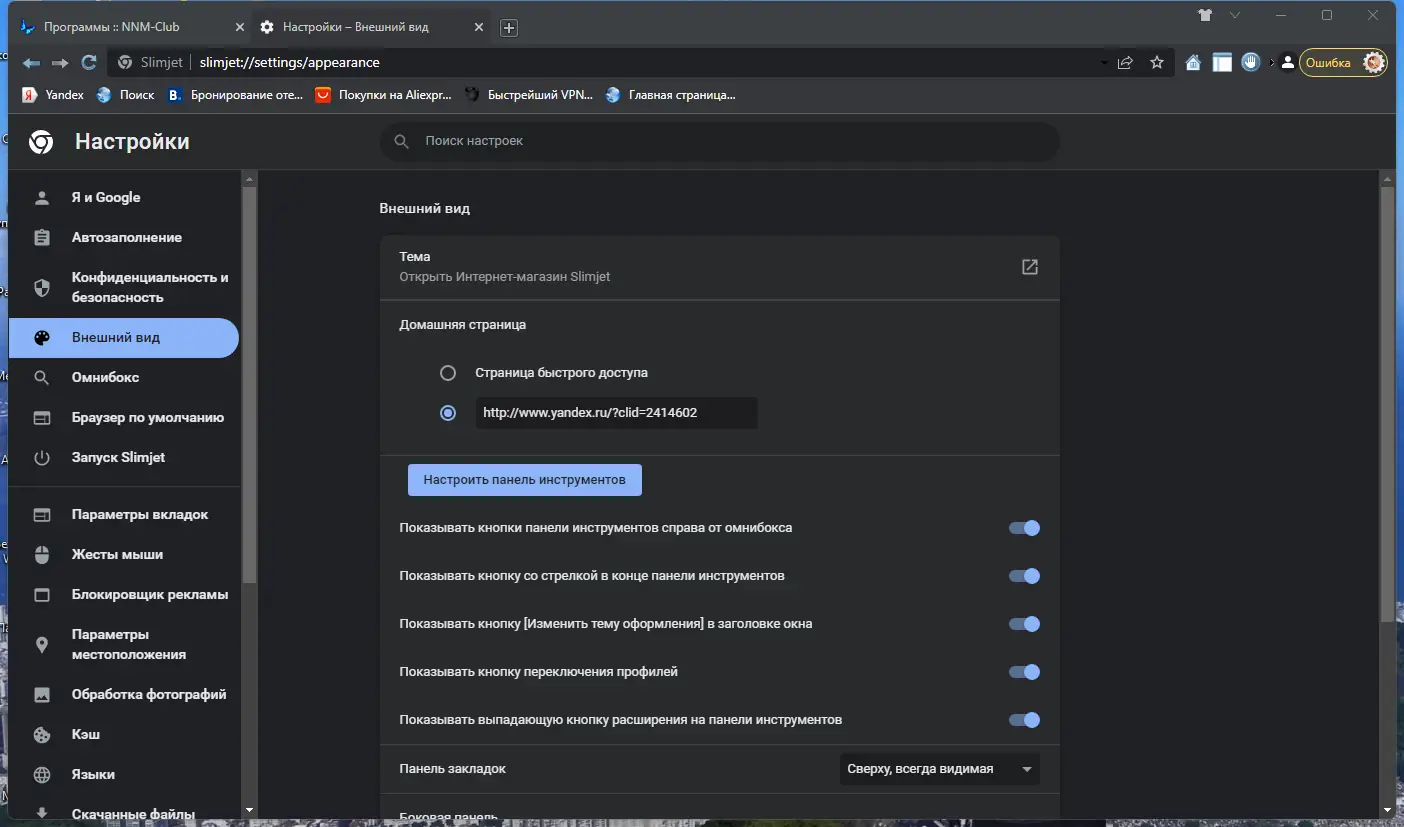Open Кэш settings section
This screenshot has width=1404, height=827.
(124, 734)
